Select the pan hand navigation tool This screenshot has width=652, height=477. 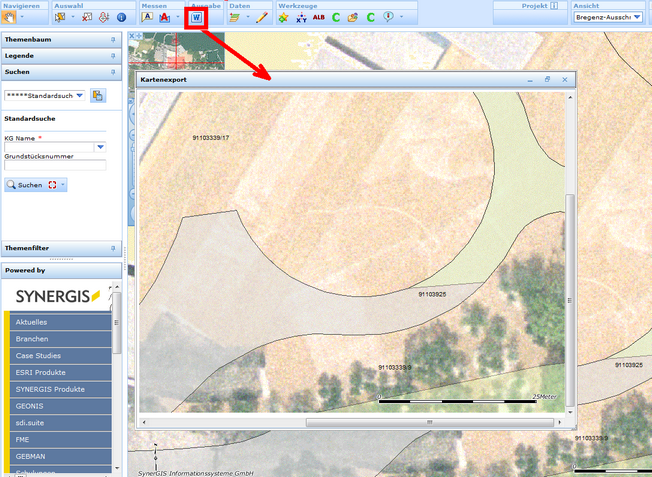pos(10,17)
